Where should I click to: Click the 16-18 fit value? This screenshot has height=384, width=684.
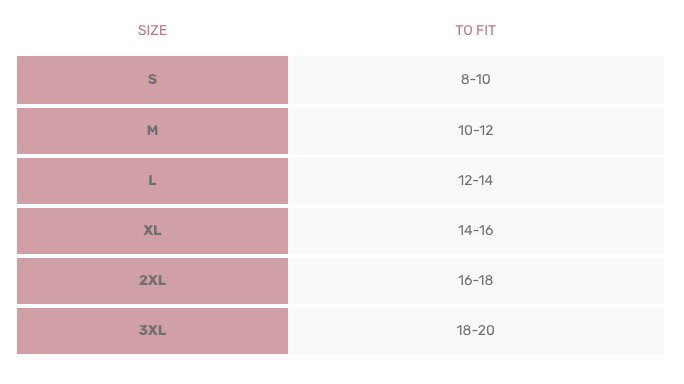tap(475, 280)
